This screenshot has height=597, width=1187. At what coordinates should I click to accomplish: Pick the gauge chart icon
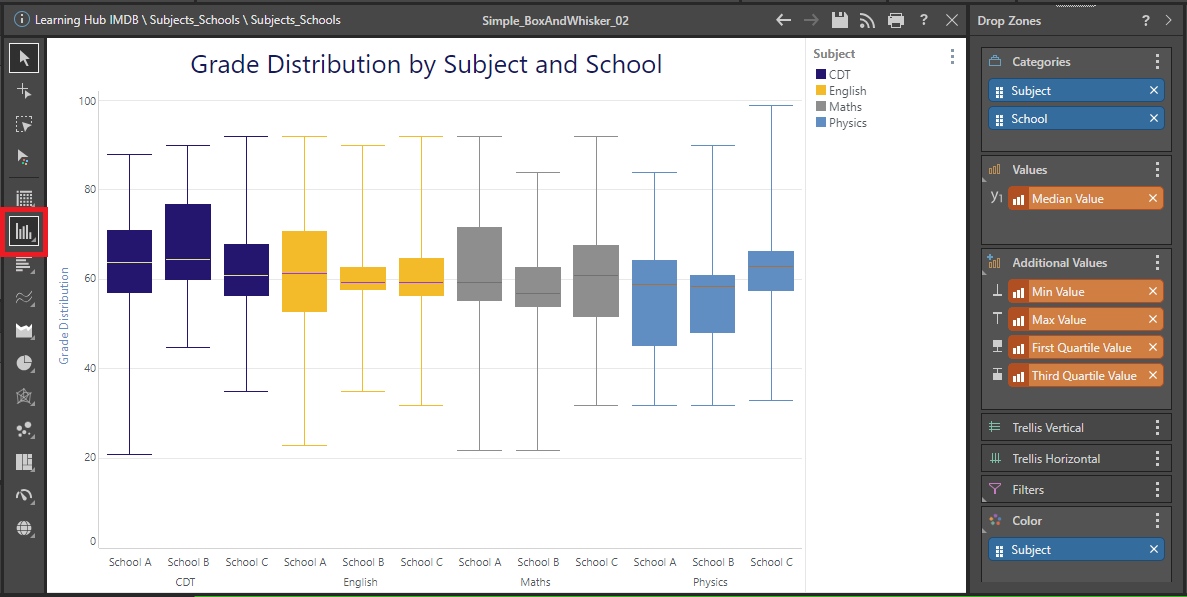(24, 495)
